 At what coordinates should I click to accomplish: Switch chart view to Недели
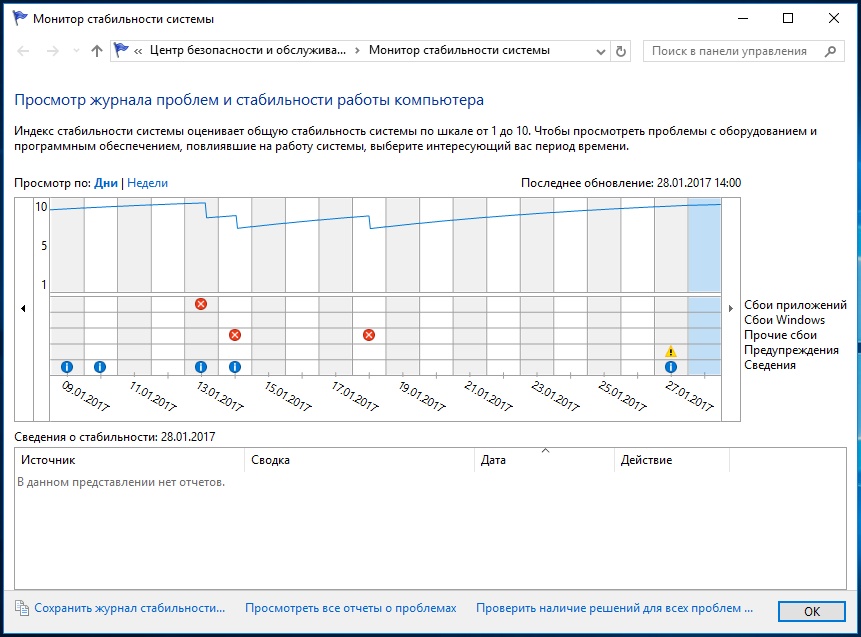(x=147, y=183)
